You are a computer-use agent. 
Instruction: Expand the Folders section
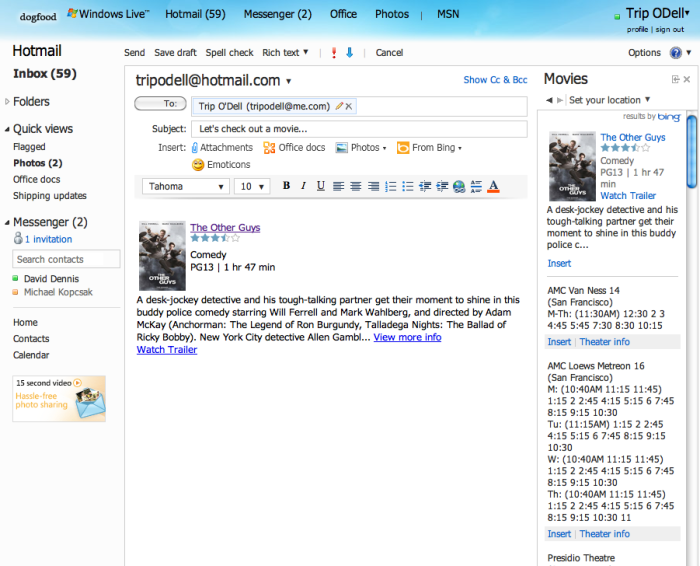click(x=7, y=102)
